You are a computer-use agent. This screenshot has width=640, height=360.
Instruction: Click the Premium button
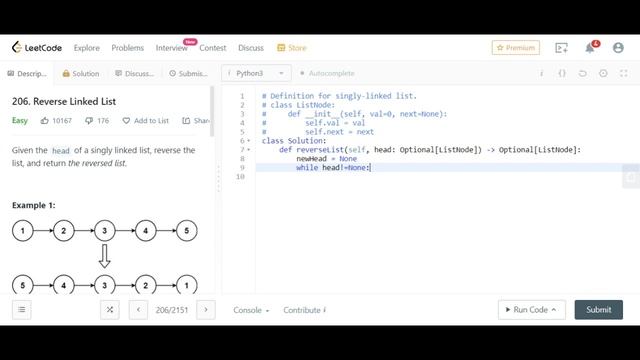click(516, 48)
